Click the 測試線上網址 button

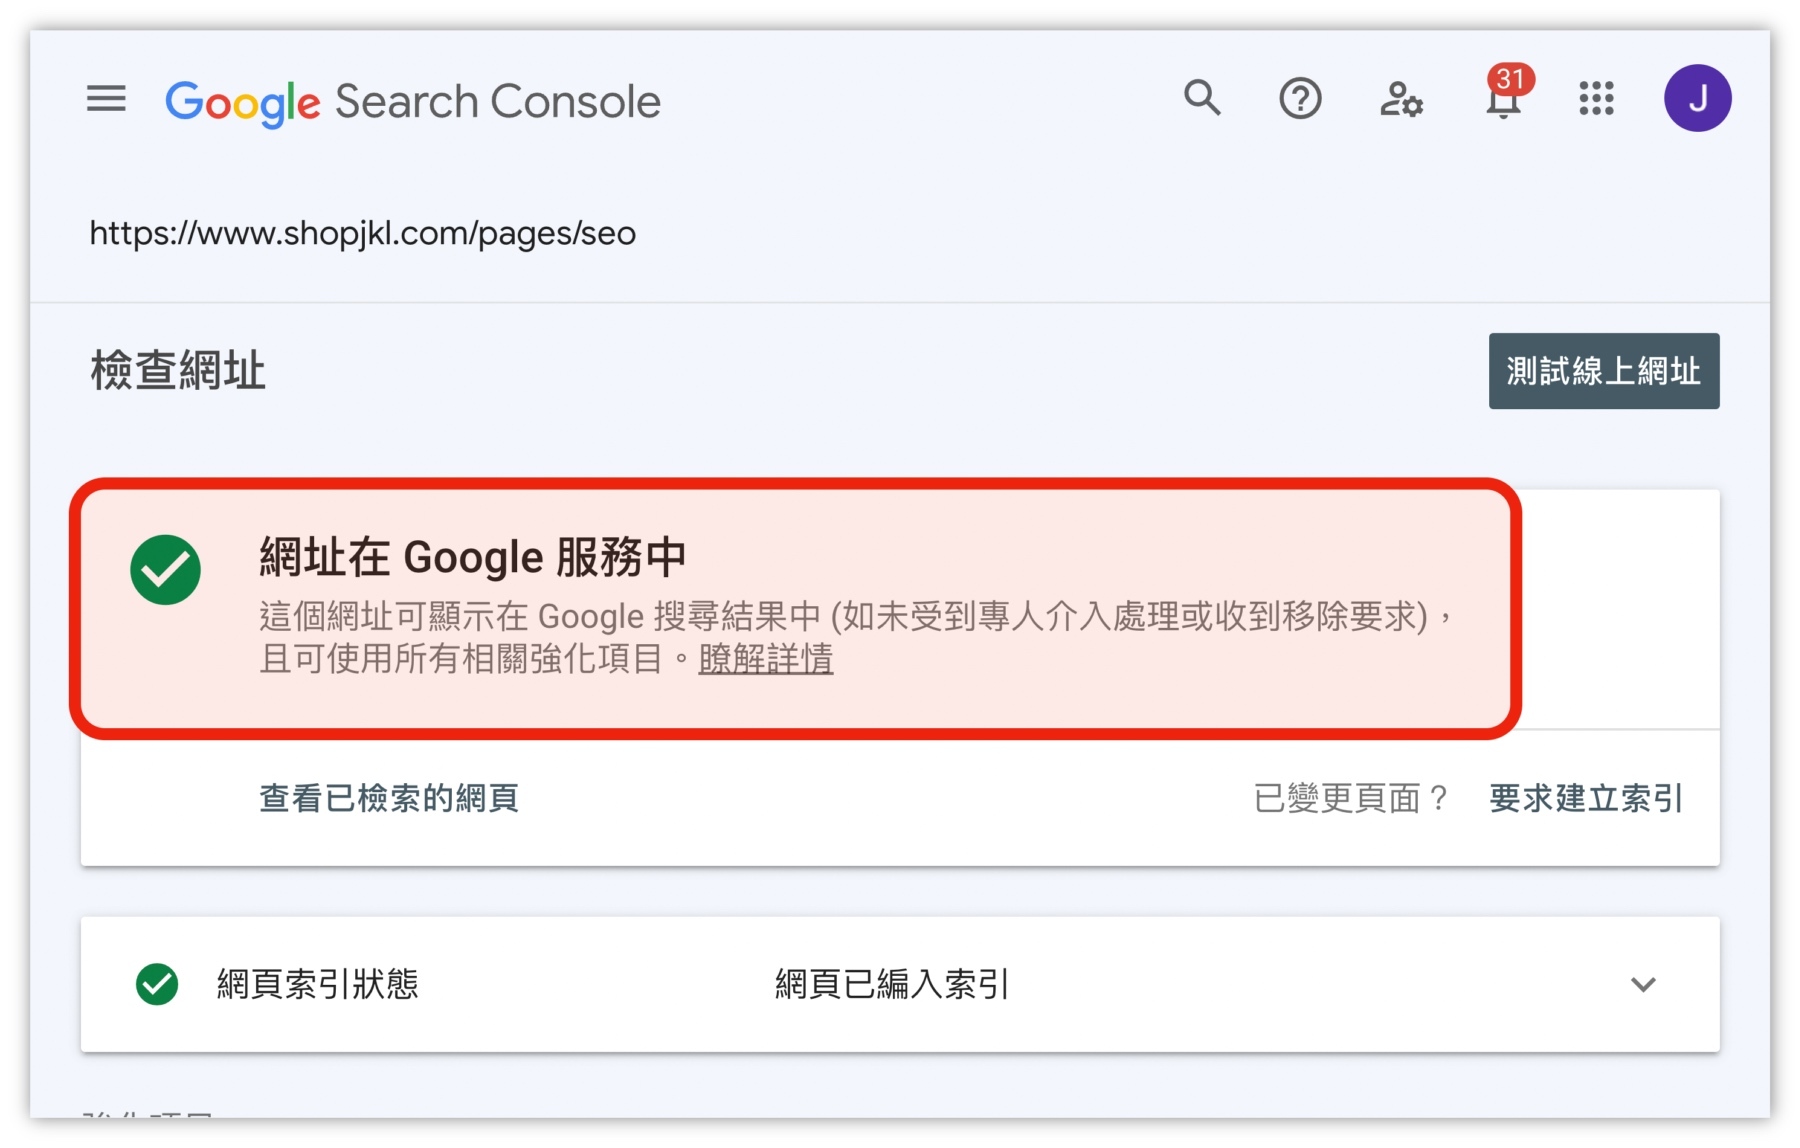click(x=1604, y=370)
